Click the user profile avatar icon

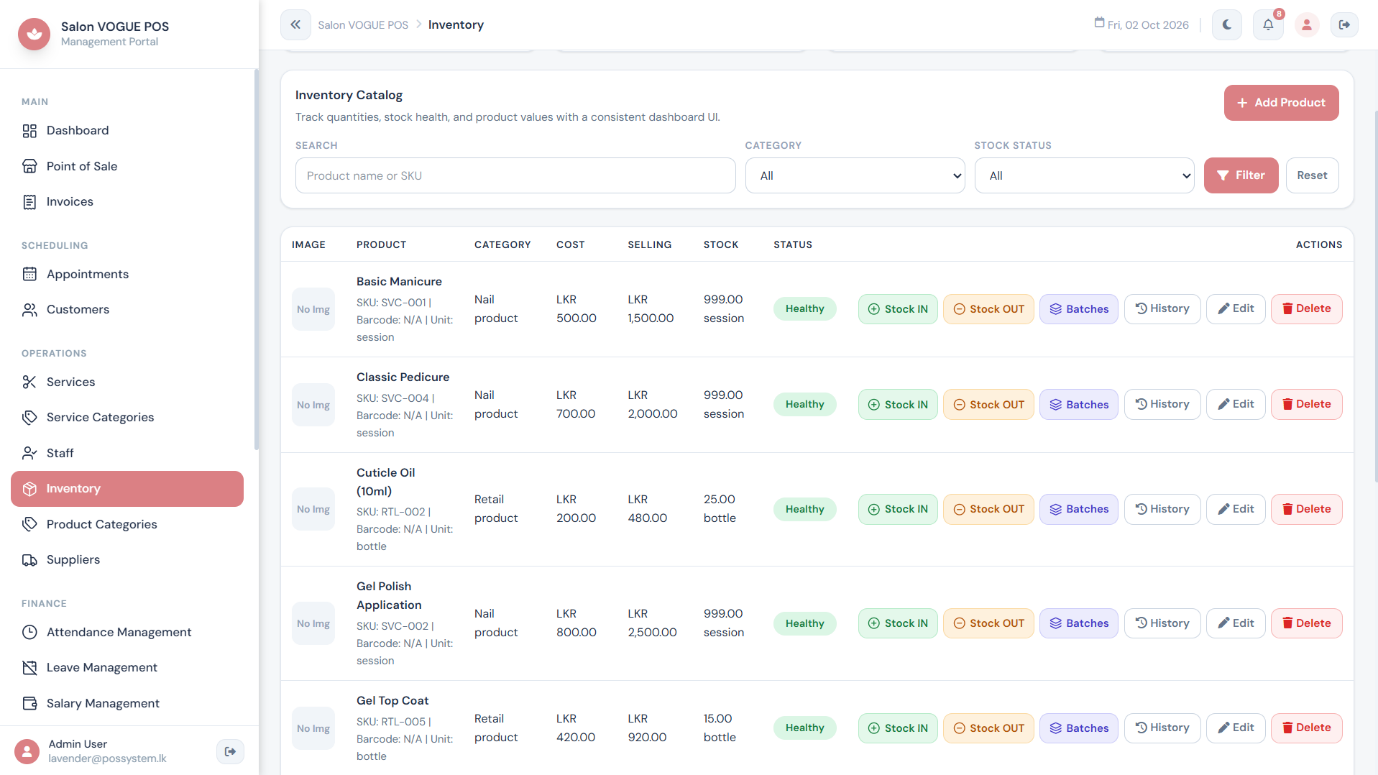click(1307, 25)
